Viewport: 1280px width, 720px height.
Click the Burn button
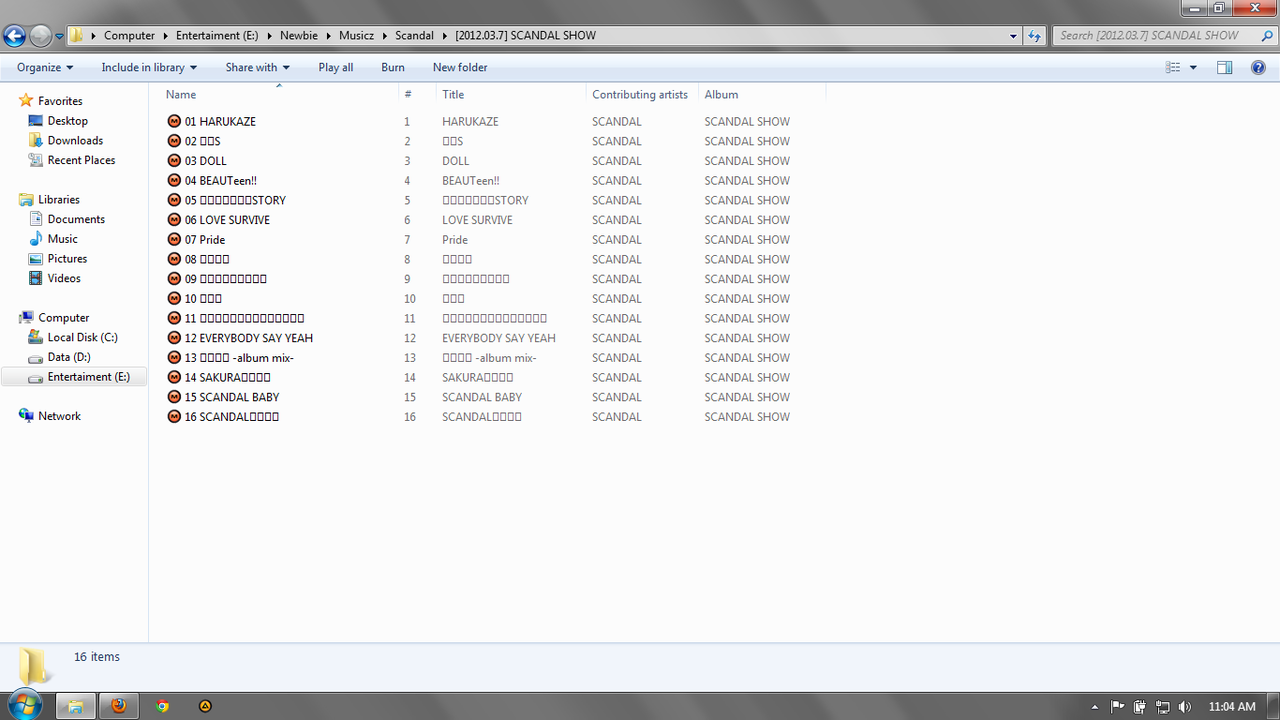(x=393, y=67)
